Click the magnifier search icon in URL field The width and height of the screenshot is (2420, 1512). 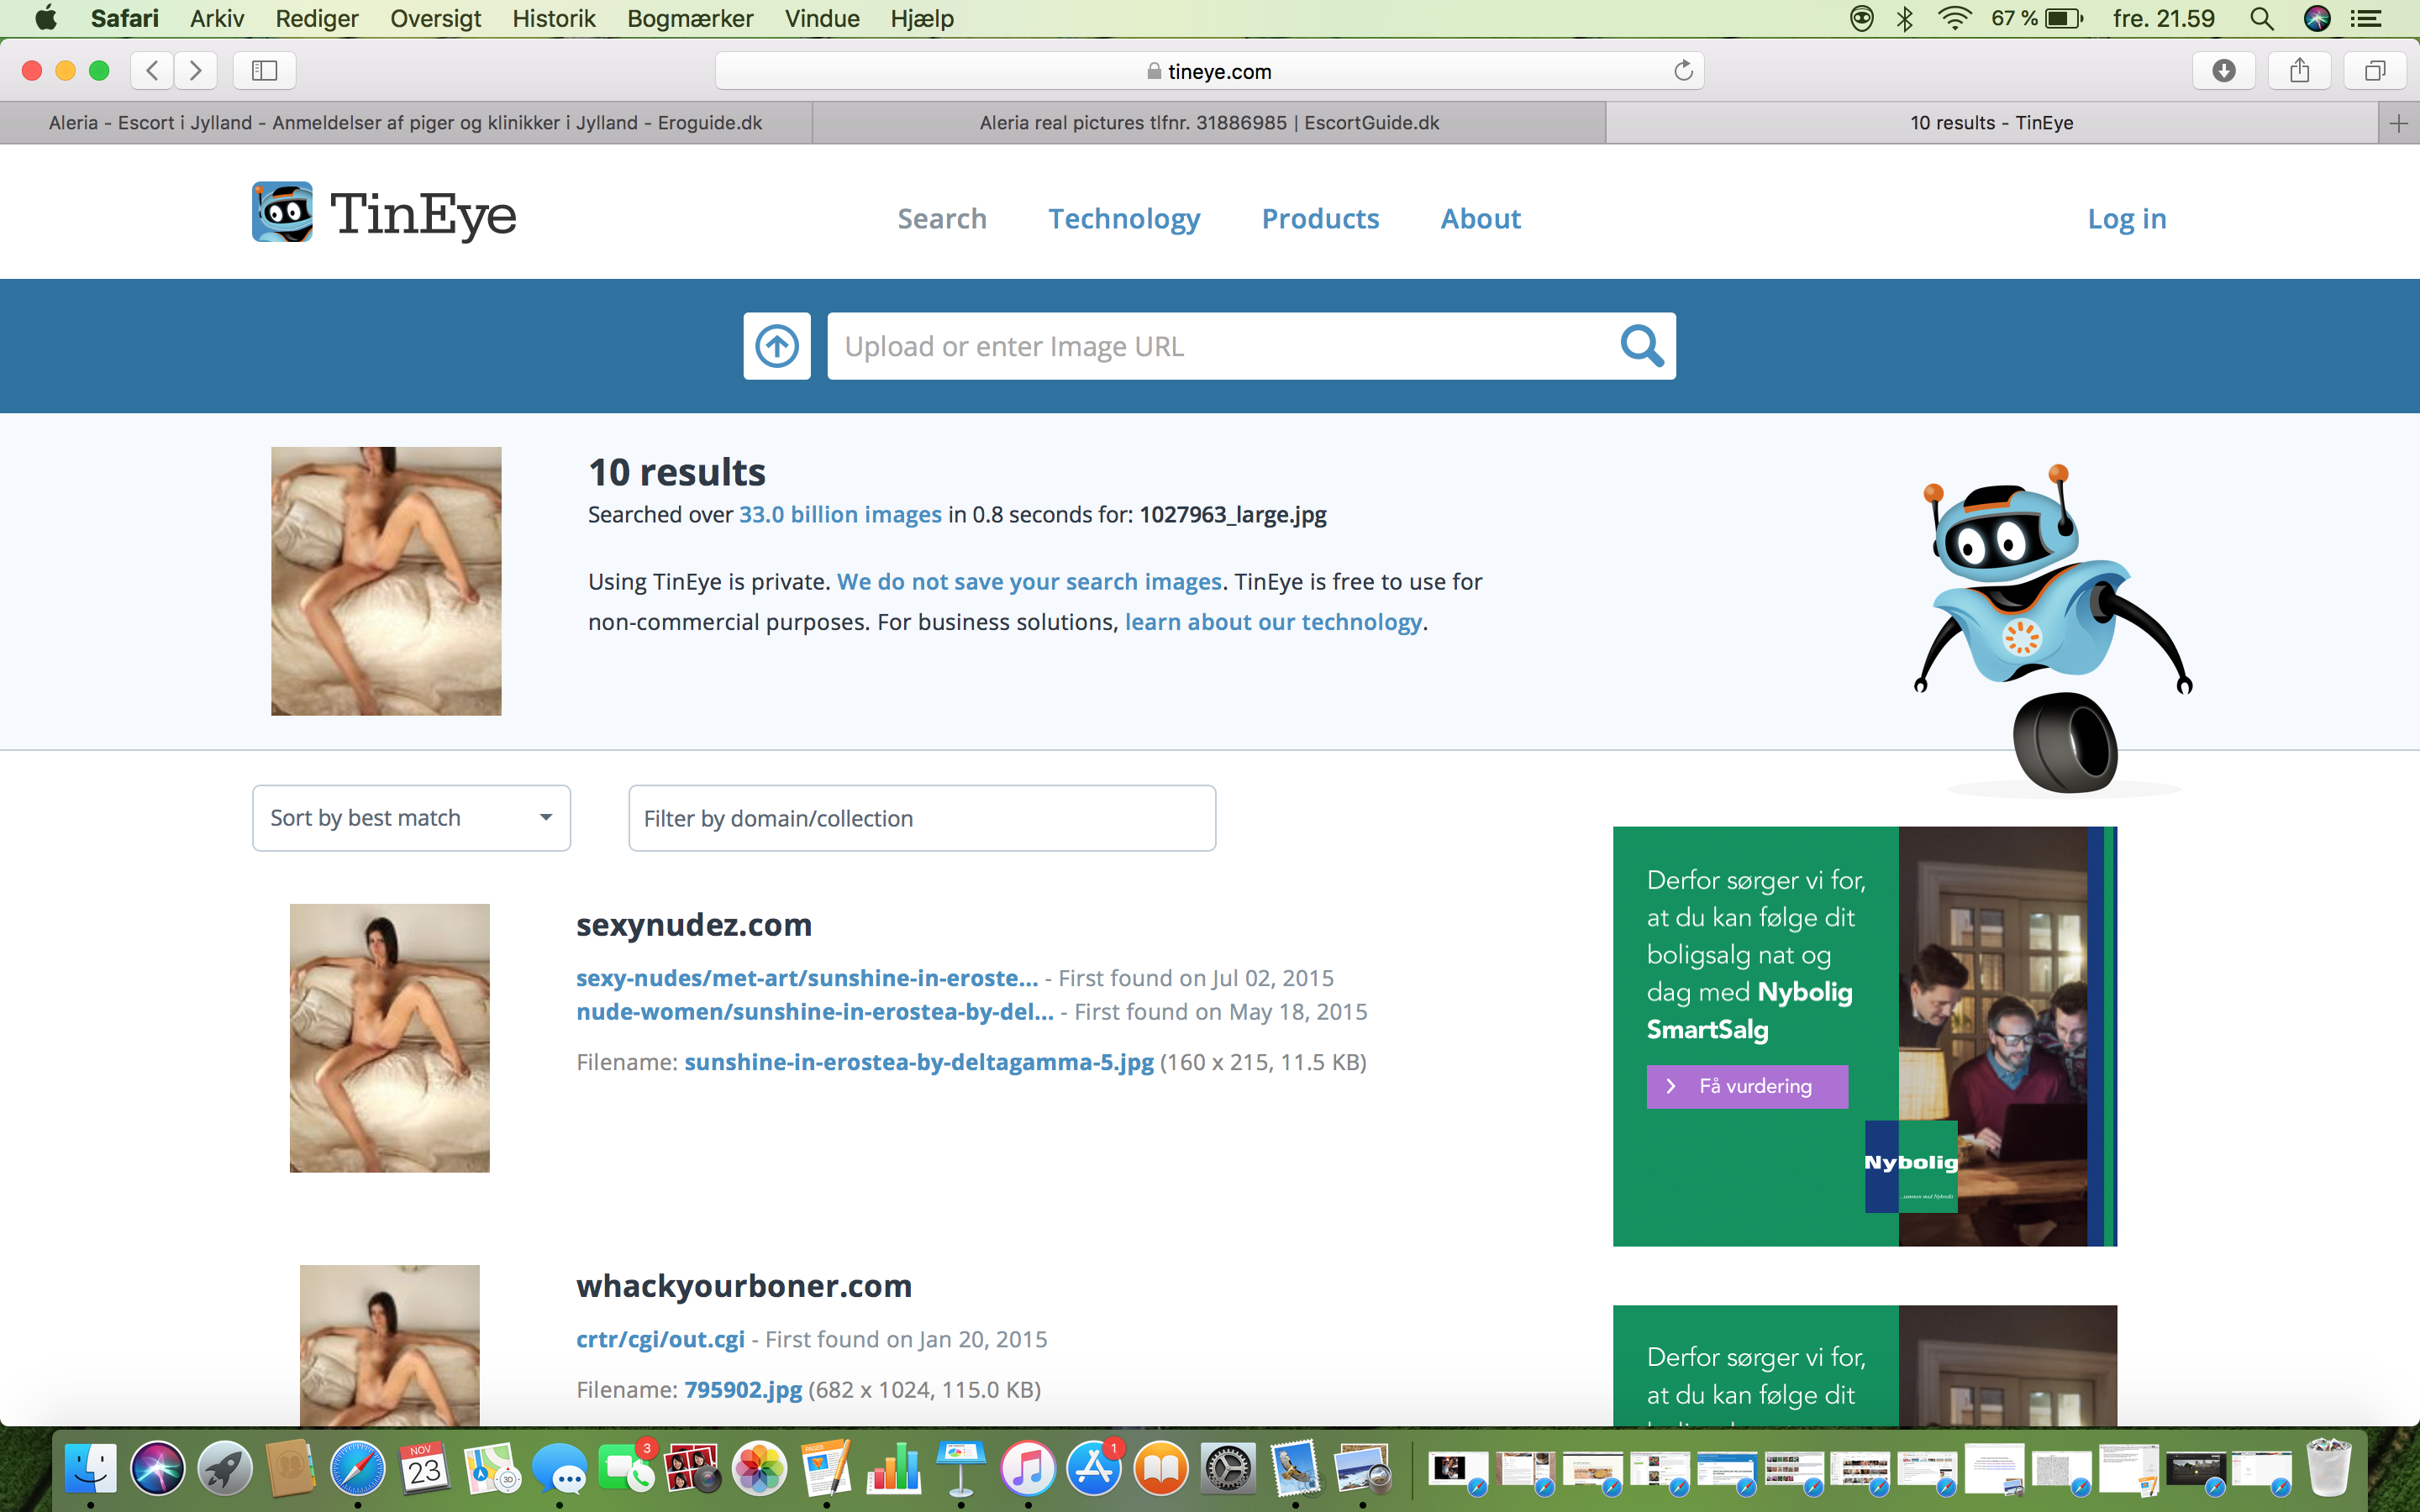1641,346
